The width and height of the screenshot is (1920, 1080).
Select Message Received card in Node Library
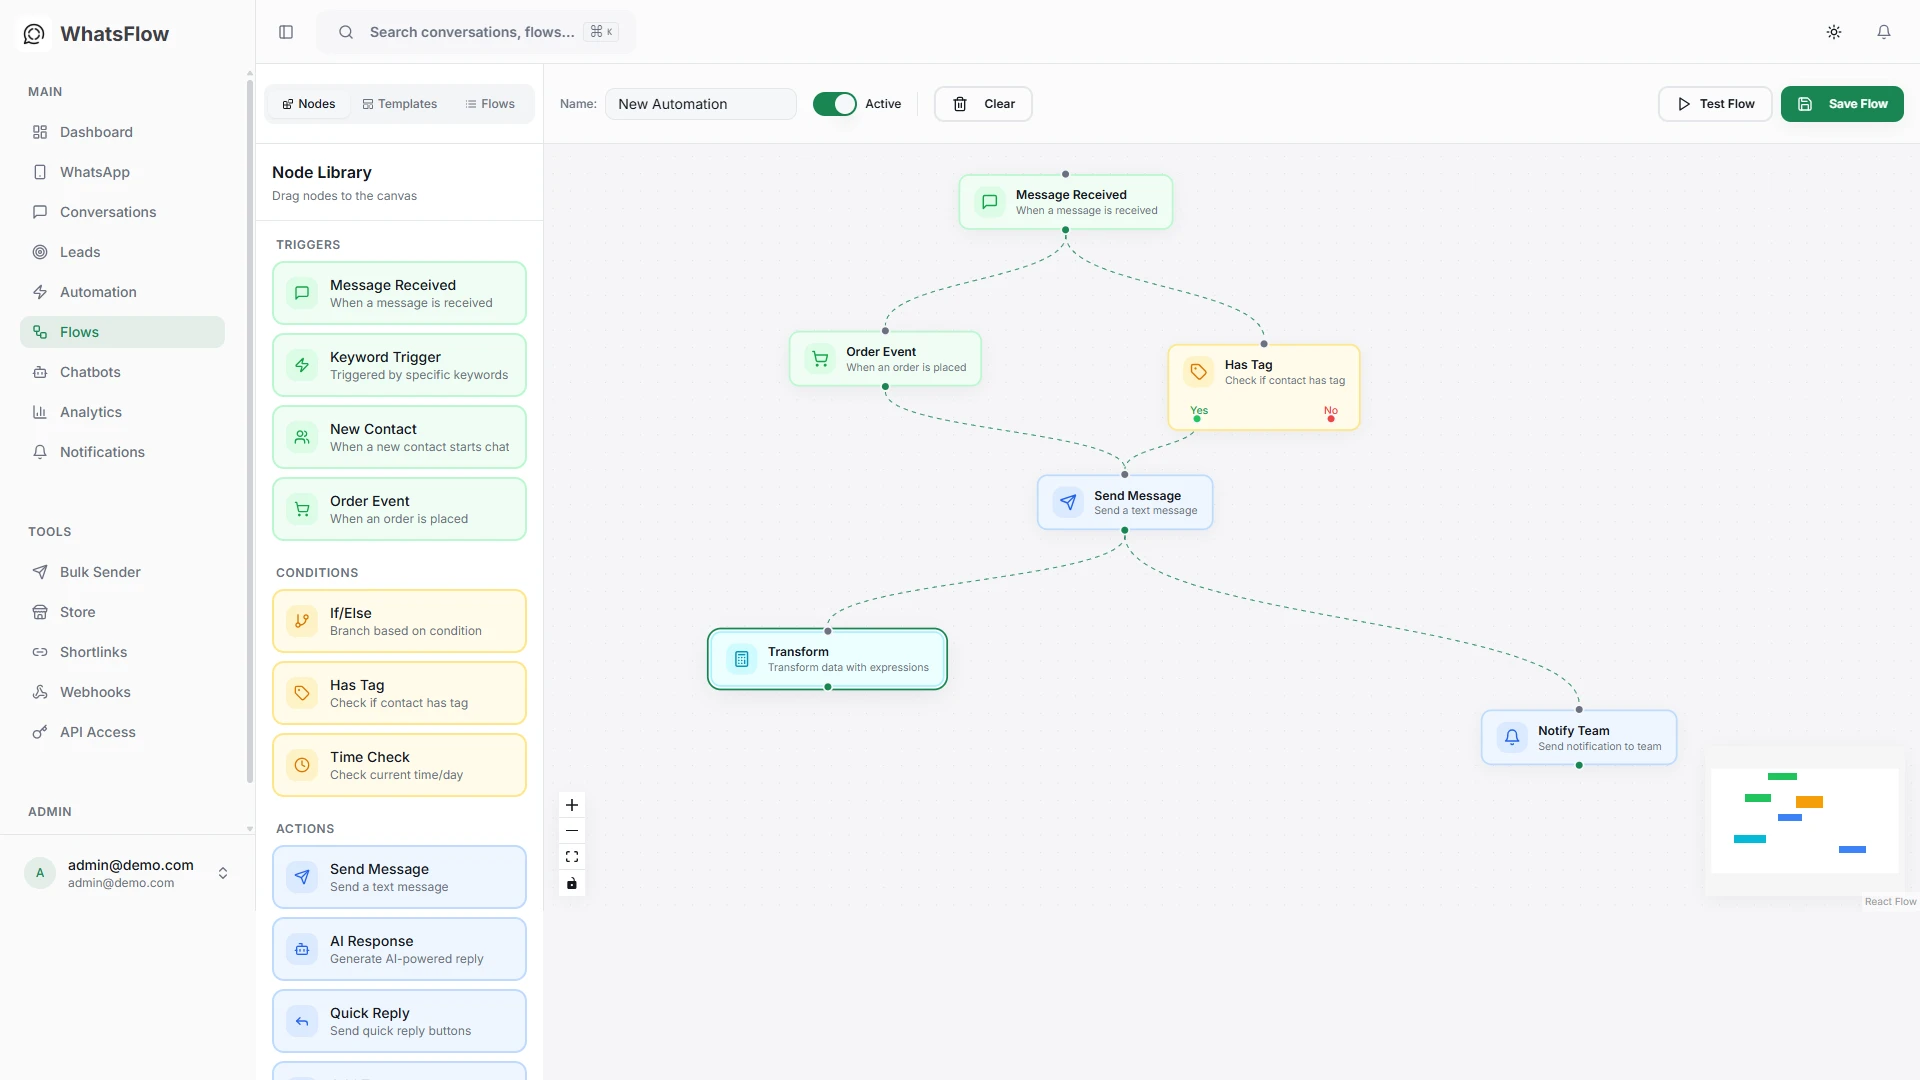point(399,293)
